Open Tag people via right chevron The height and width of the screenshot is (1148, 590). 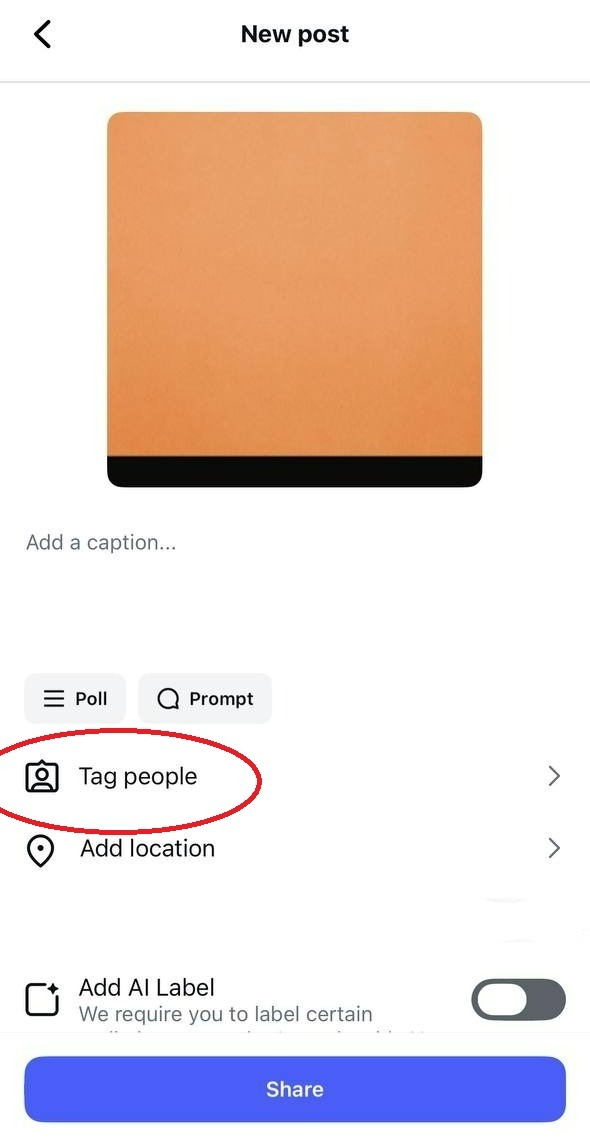554,776
